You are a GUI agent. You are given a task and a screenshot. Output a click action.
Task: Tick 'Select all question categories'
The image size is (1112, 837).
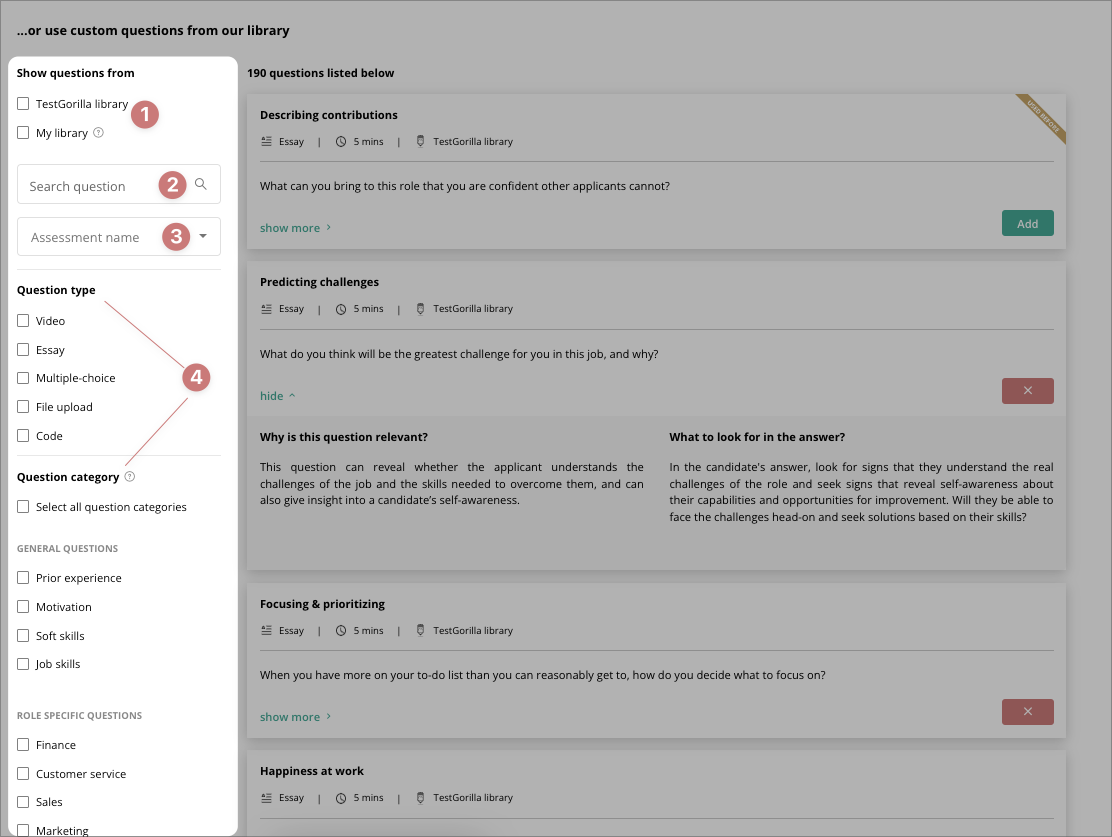pyautogui.click(x=22, y=506)
